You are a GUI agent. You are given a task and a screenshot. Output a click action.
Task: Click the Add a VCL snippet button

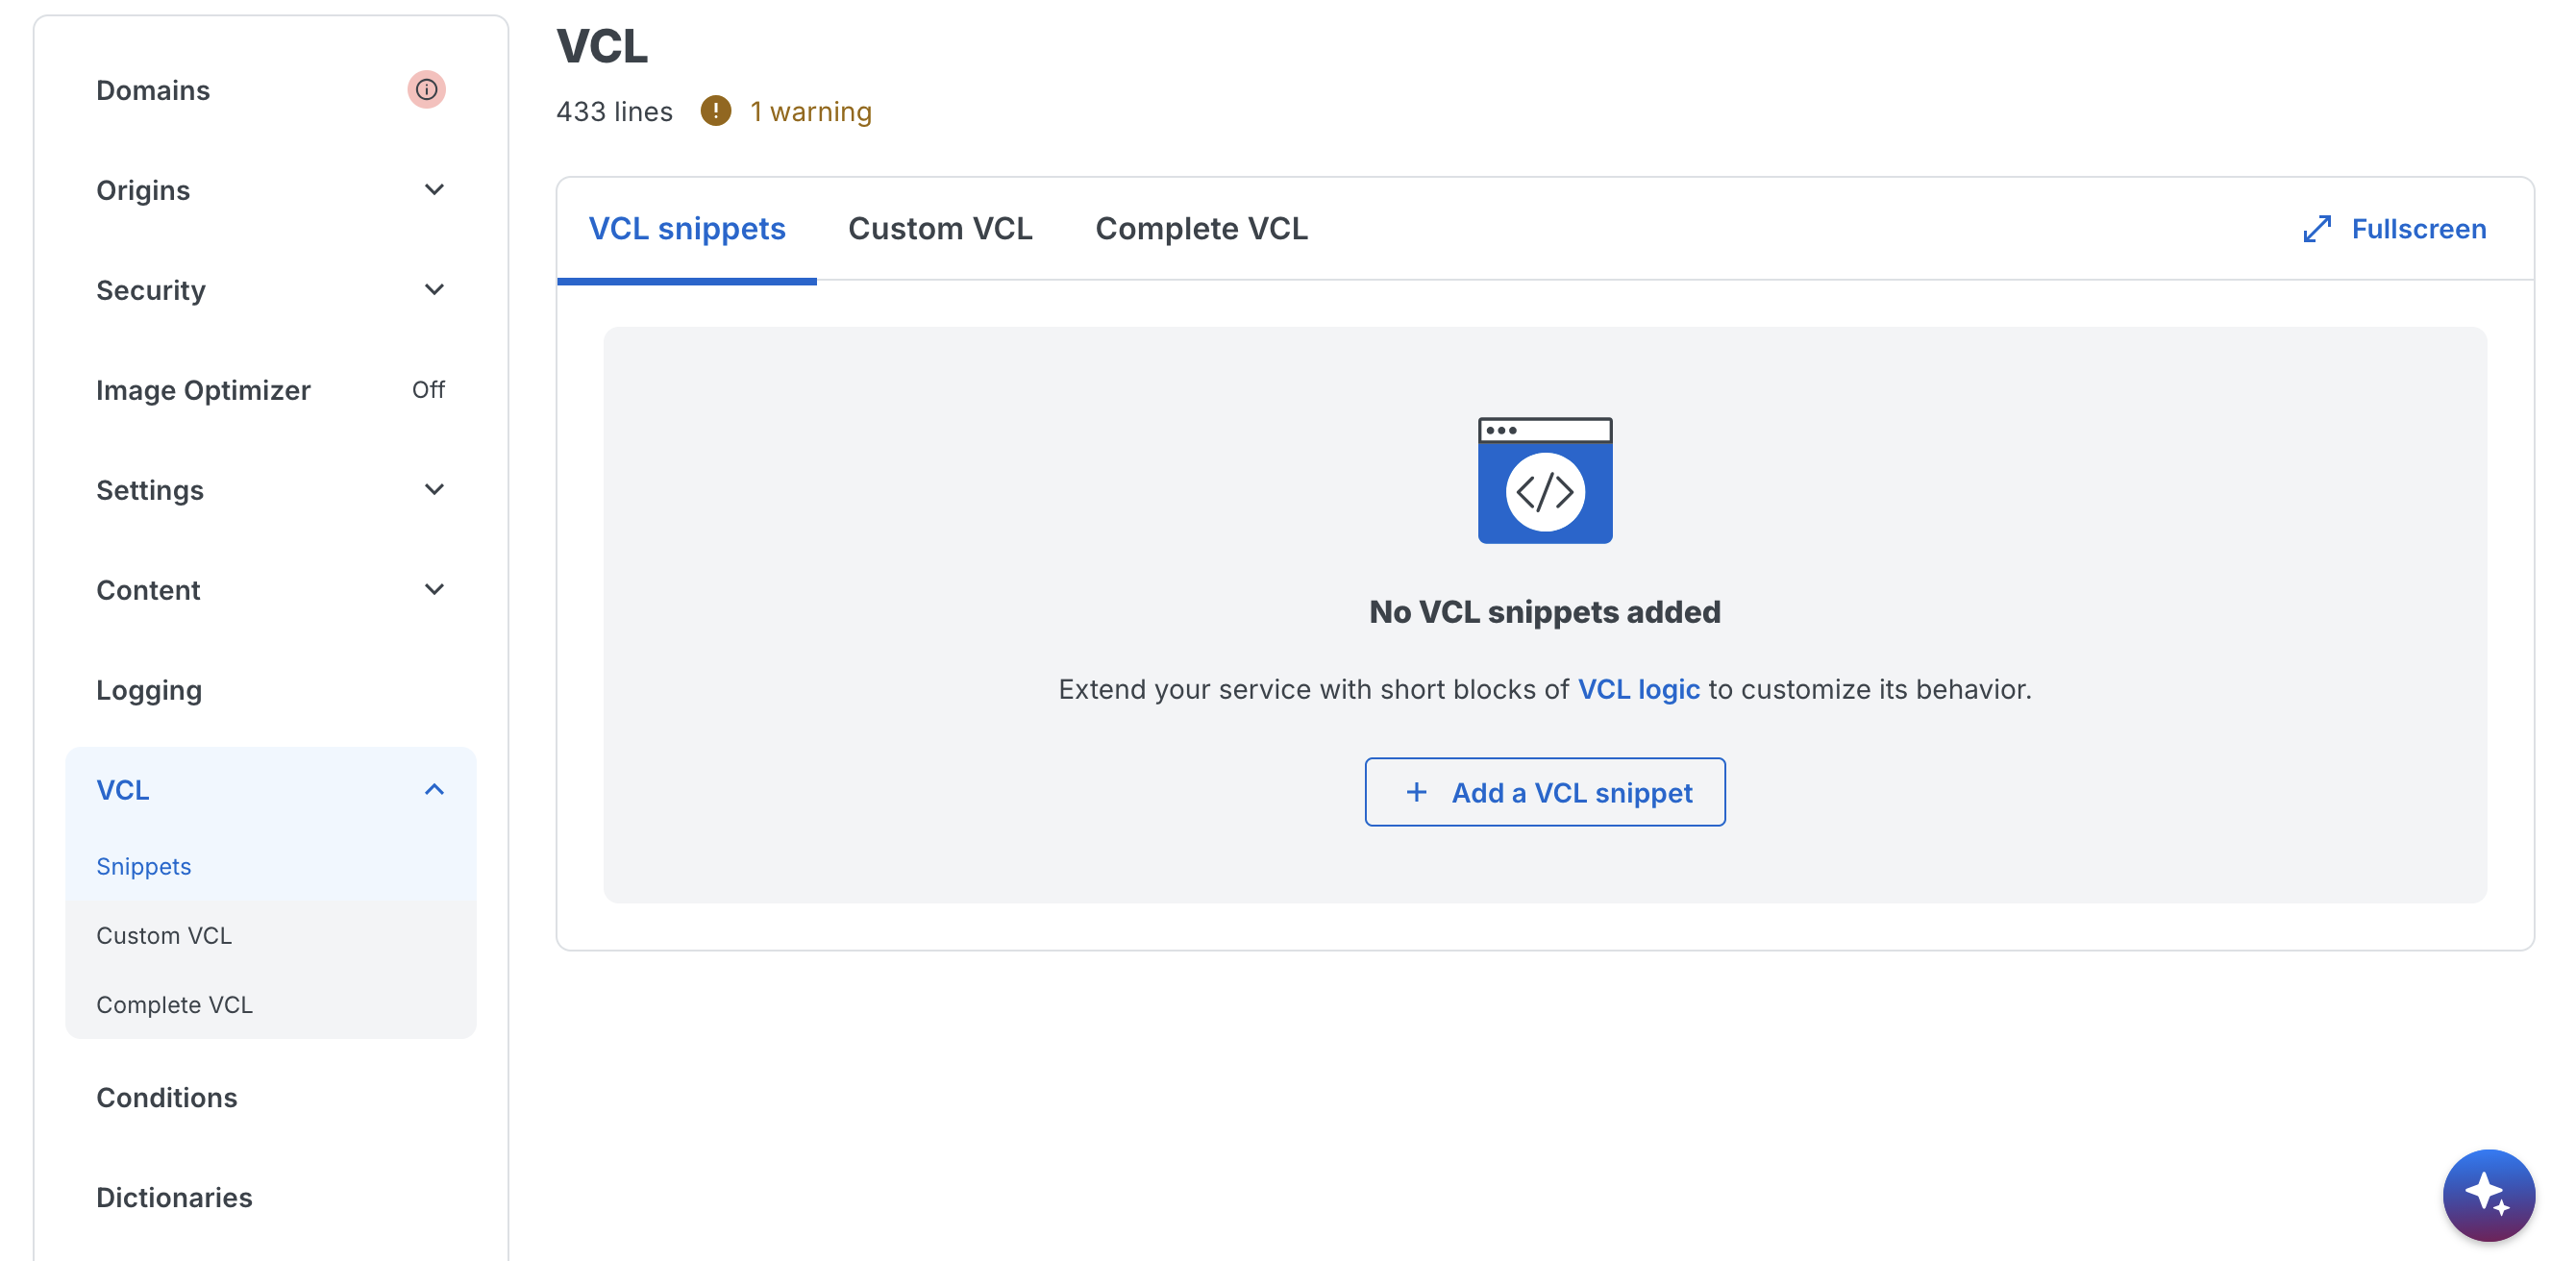click(1545, 792)
